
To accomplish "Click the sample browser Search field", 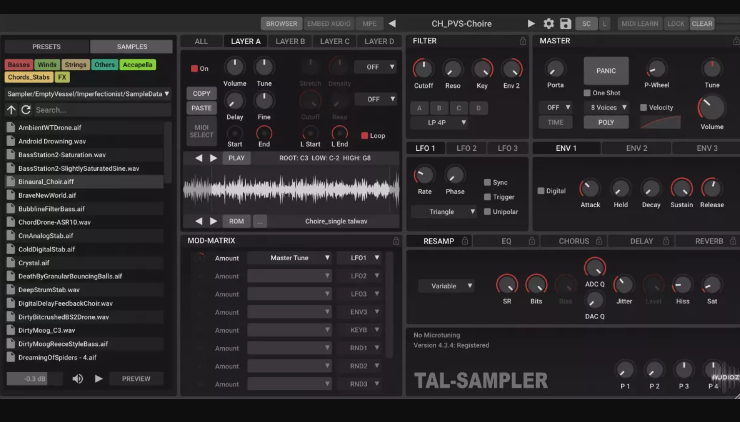I will tap(102, 110).
